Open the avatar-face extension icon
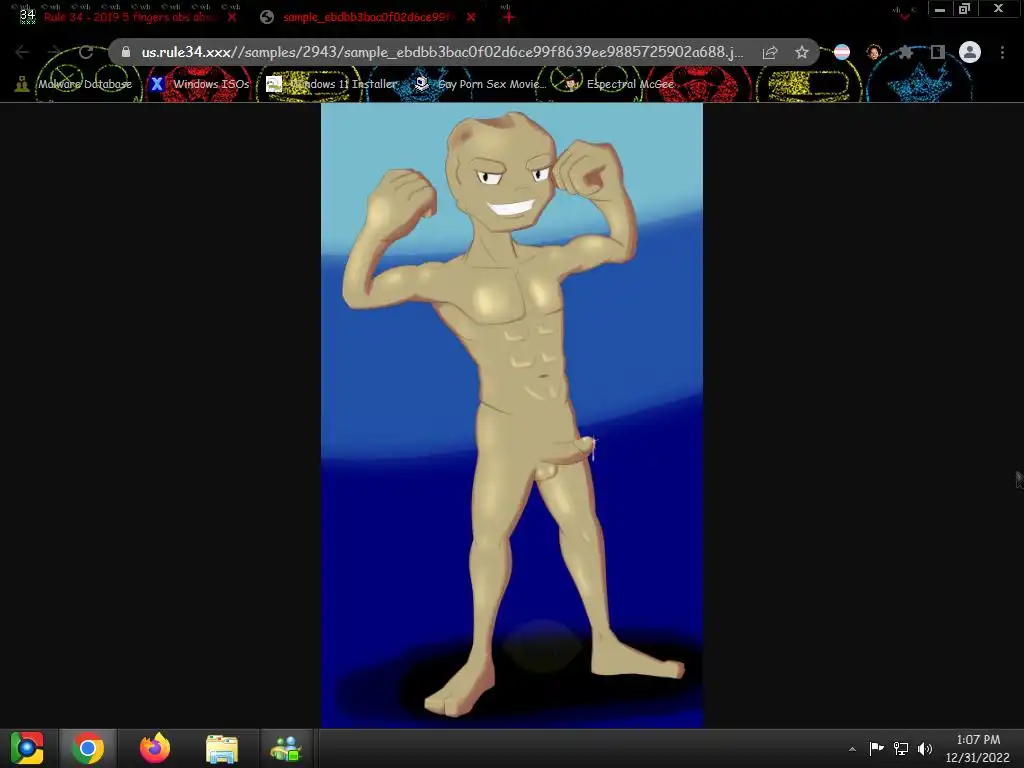This screenshot has width=1024, height=768. pos(874,52)
